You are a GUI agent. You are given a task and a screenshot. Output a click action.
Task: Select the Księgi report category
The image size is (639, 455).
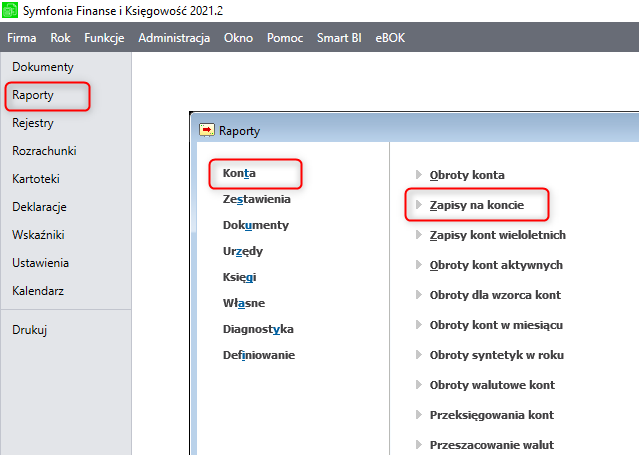coord(240,277)
